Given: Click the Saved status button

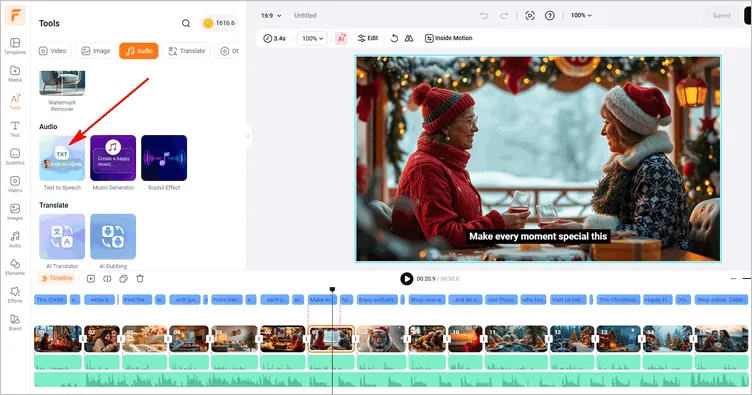Looking at the screenshot, I should (721, 16).
